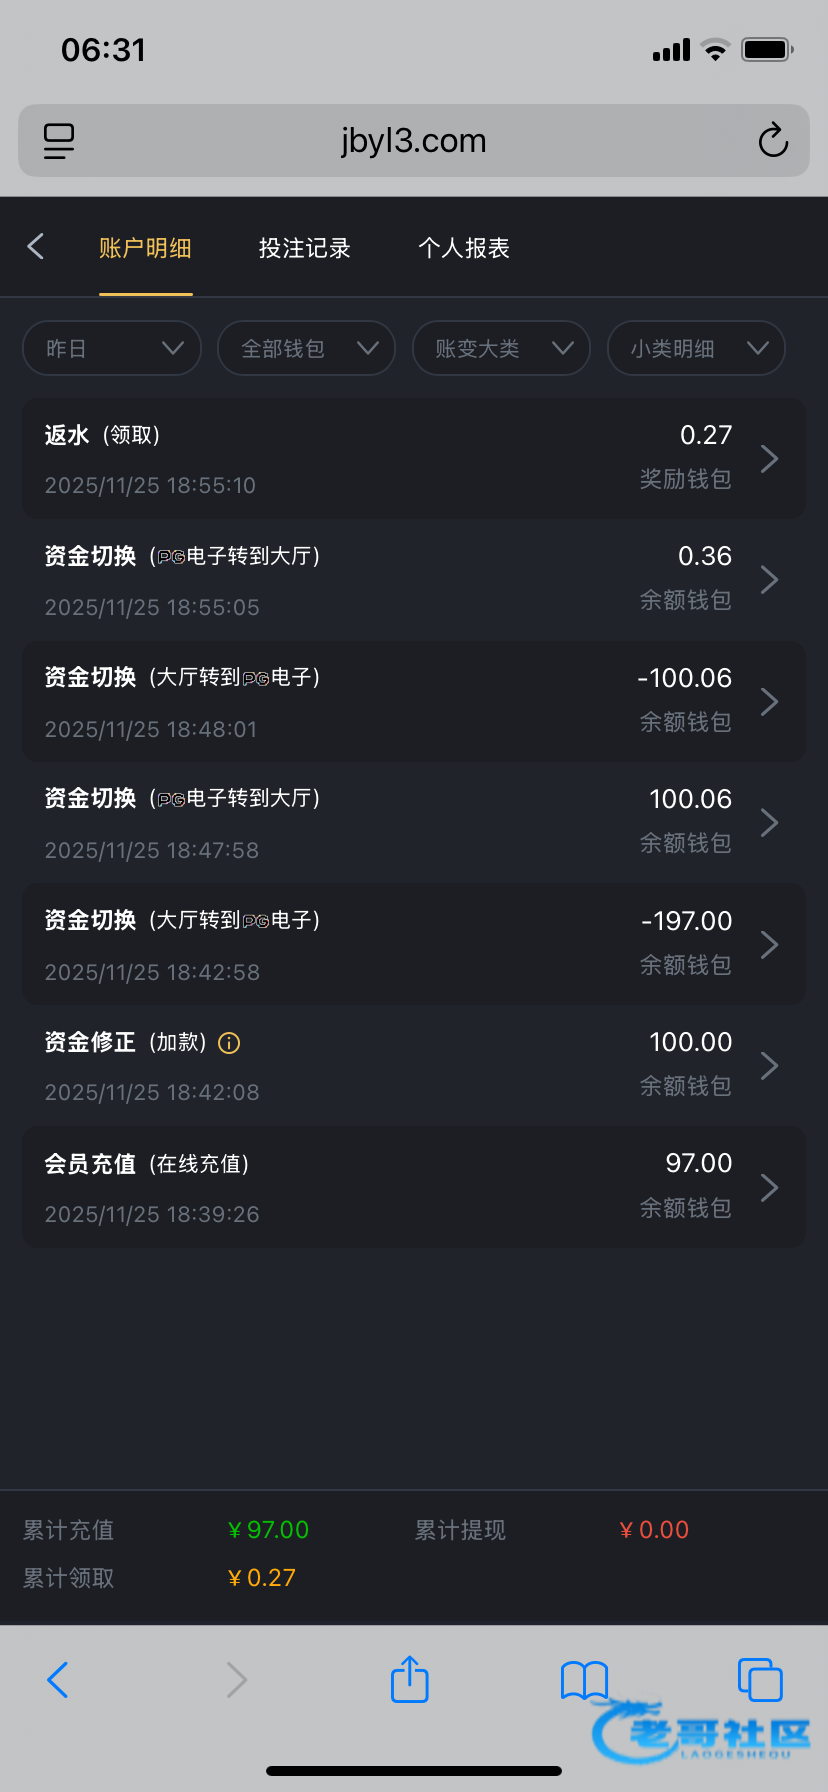
Task: Expand the 全部钱包 wallet dropdown
Action: coord(306,348)
